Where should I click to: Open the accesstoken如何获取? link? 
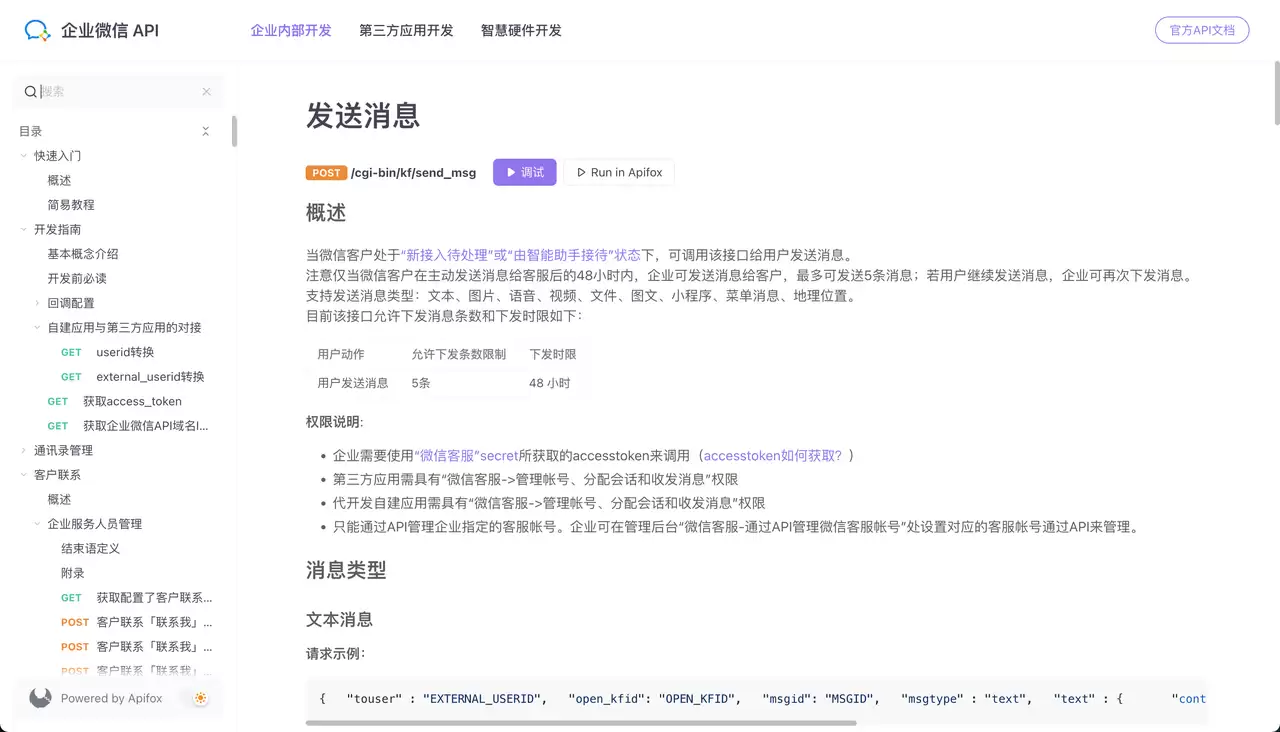tap(773, 455)
